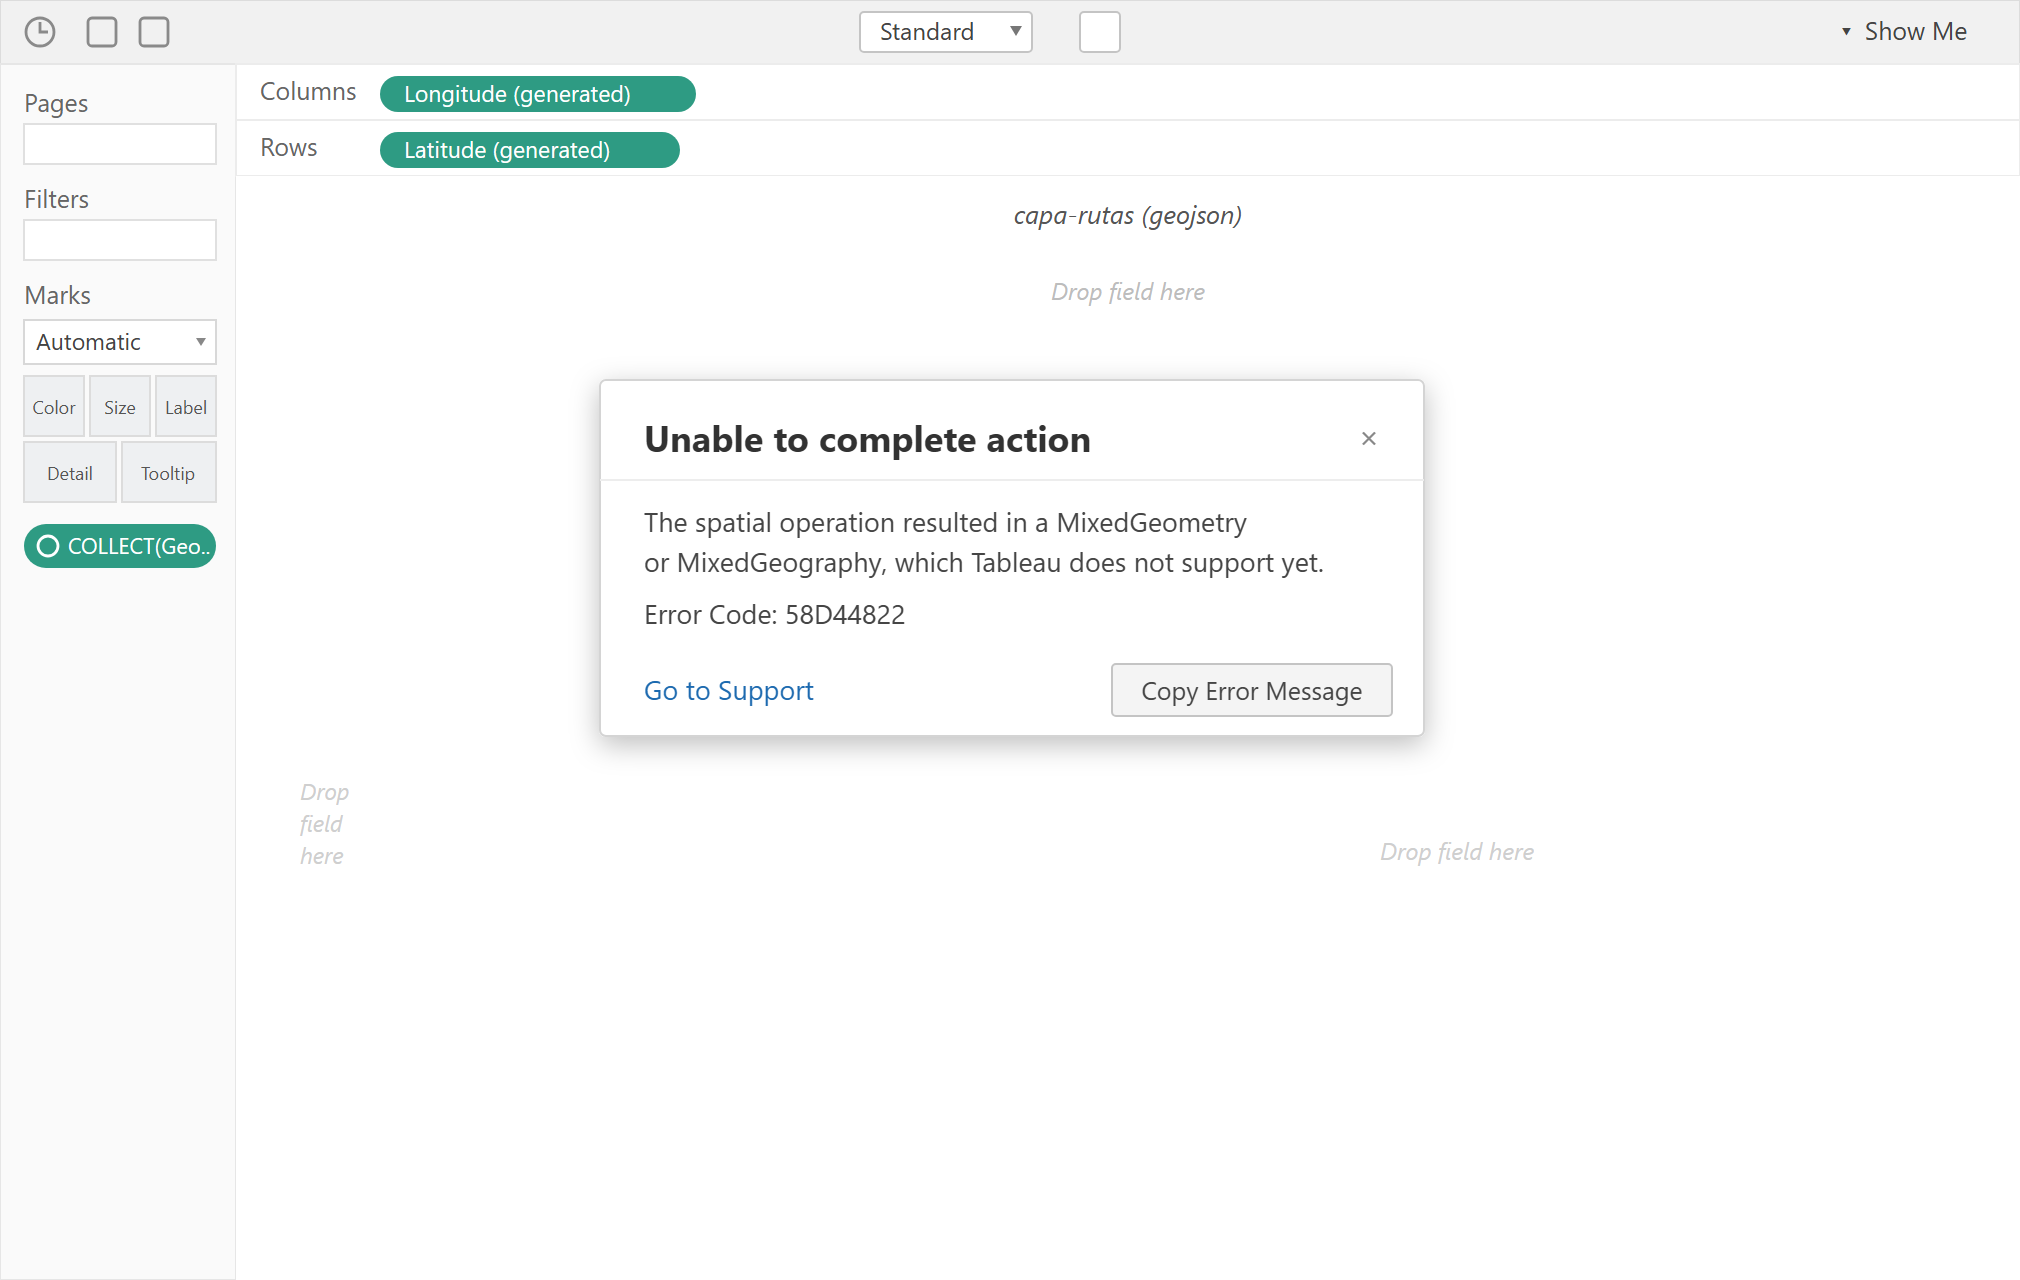This screenshot has height=1280, width=2020.
Task: Click the blank square button beside Standard
Action: [x=1100, y=32]
